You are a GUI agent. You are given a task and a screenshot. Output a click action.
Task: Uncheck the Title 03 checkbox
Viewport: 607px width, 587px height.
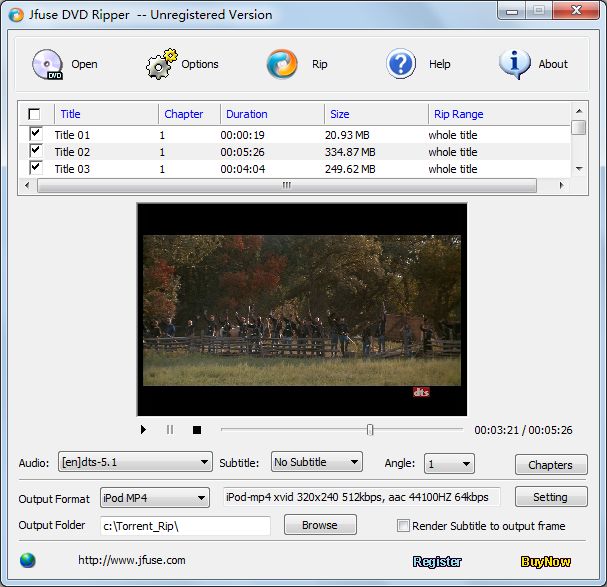35,168
